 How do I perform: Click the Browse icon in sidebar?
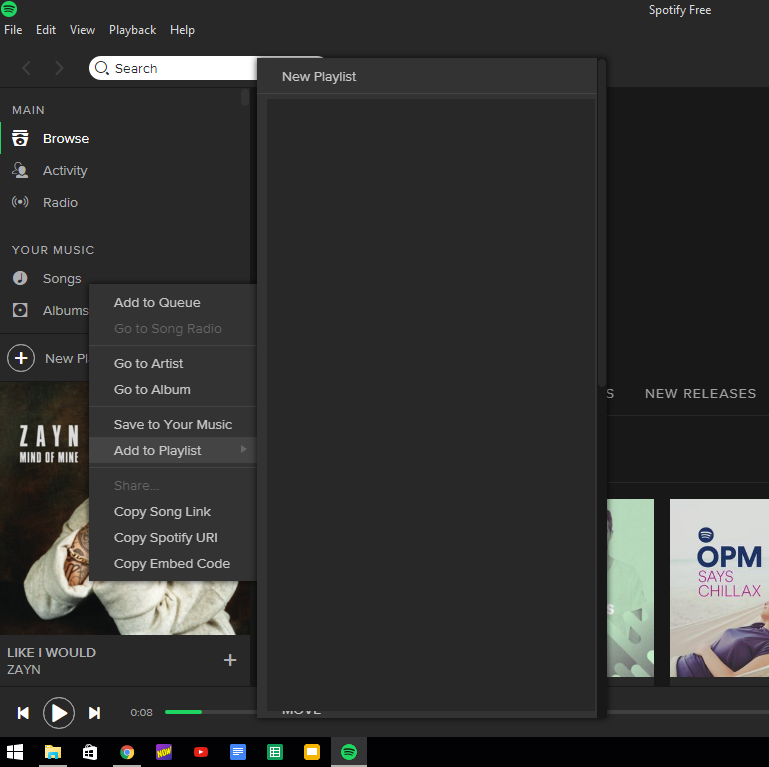click(20, 139)
